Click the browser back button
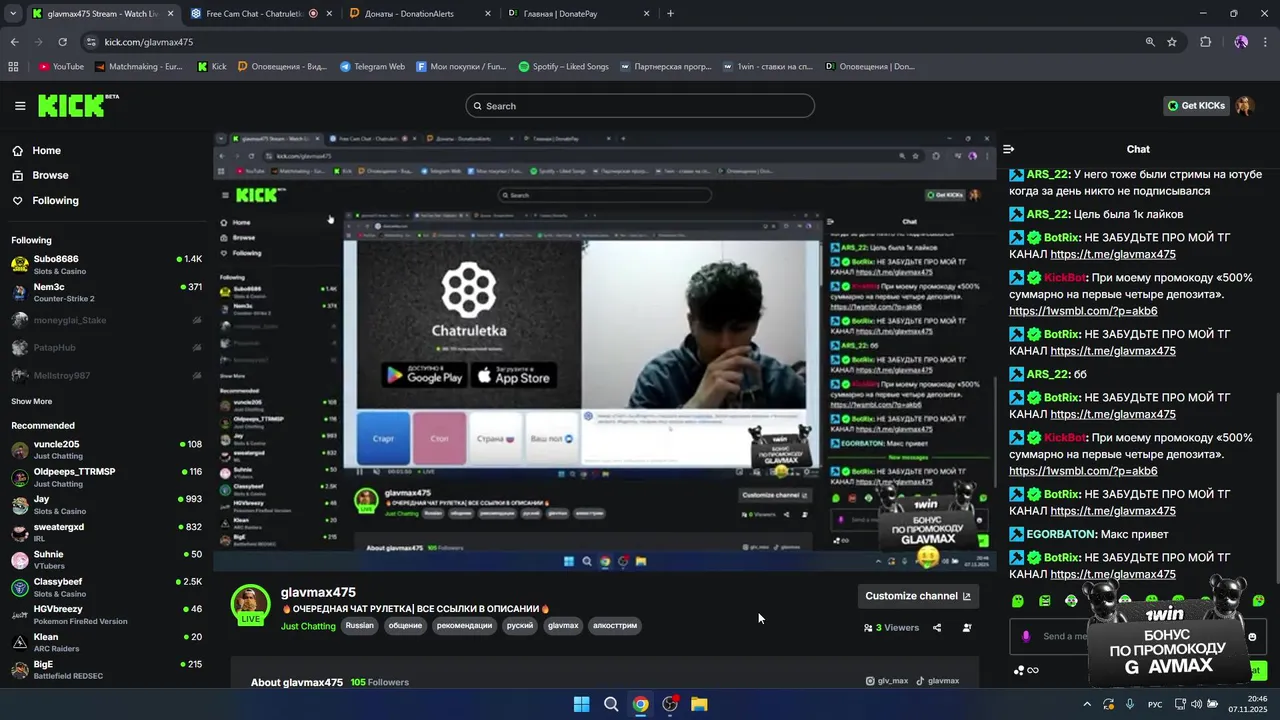This screenshot has width=1280, height=720. click(x=14, y=42)
